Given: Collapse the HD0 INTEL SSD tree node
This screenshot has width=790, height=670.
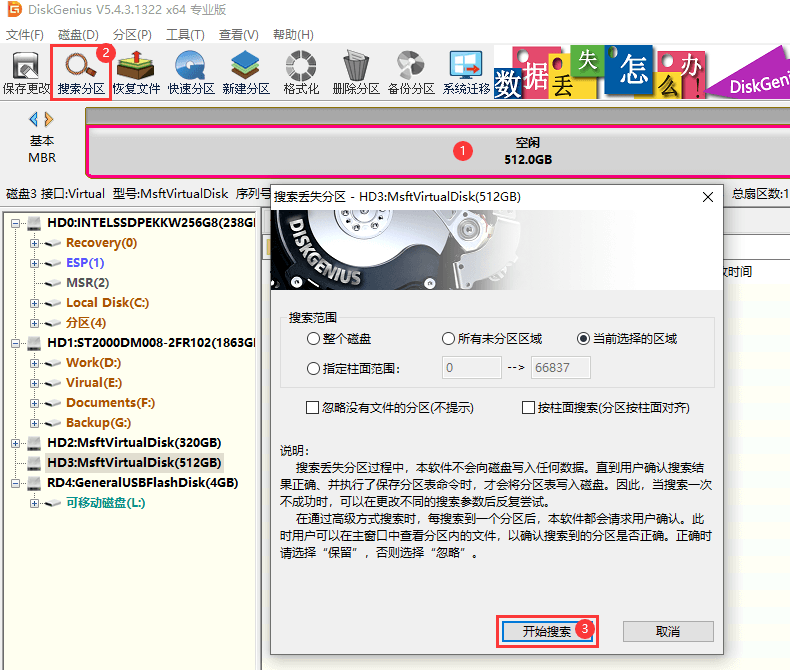Looking at the screenshot, I should click(16, 223).
